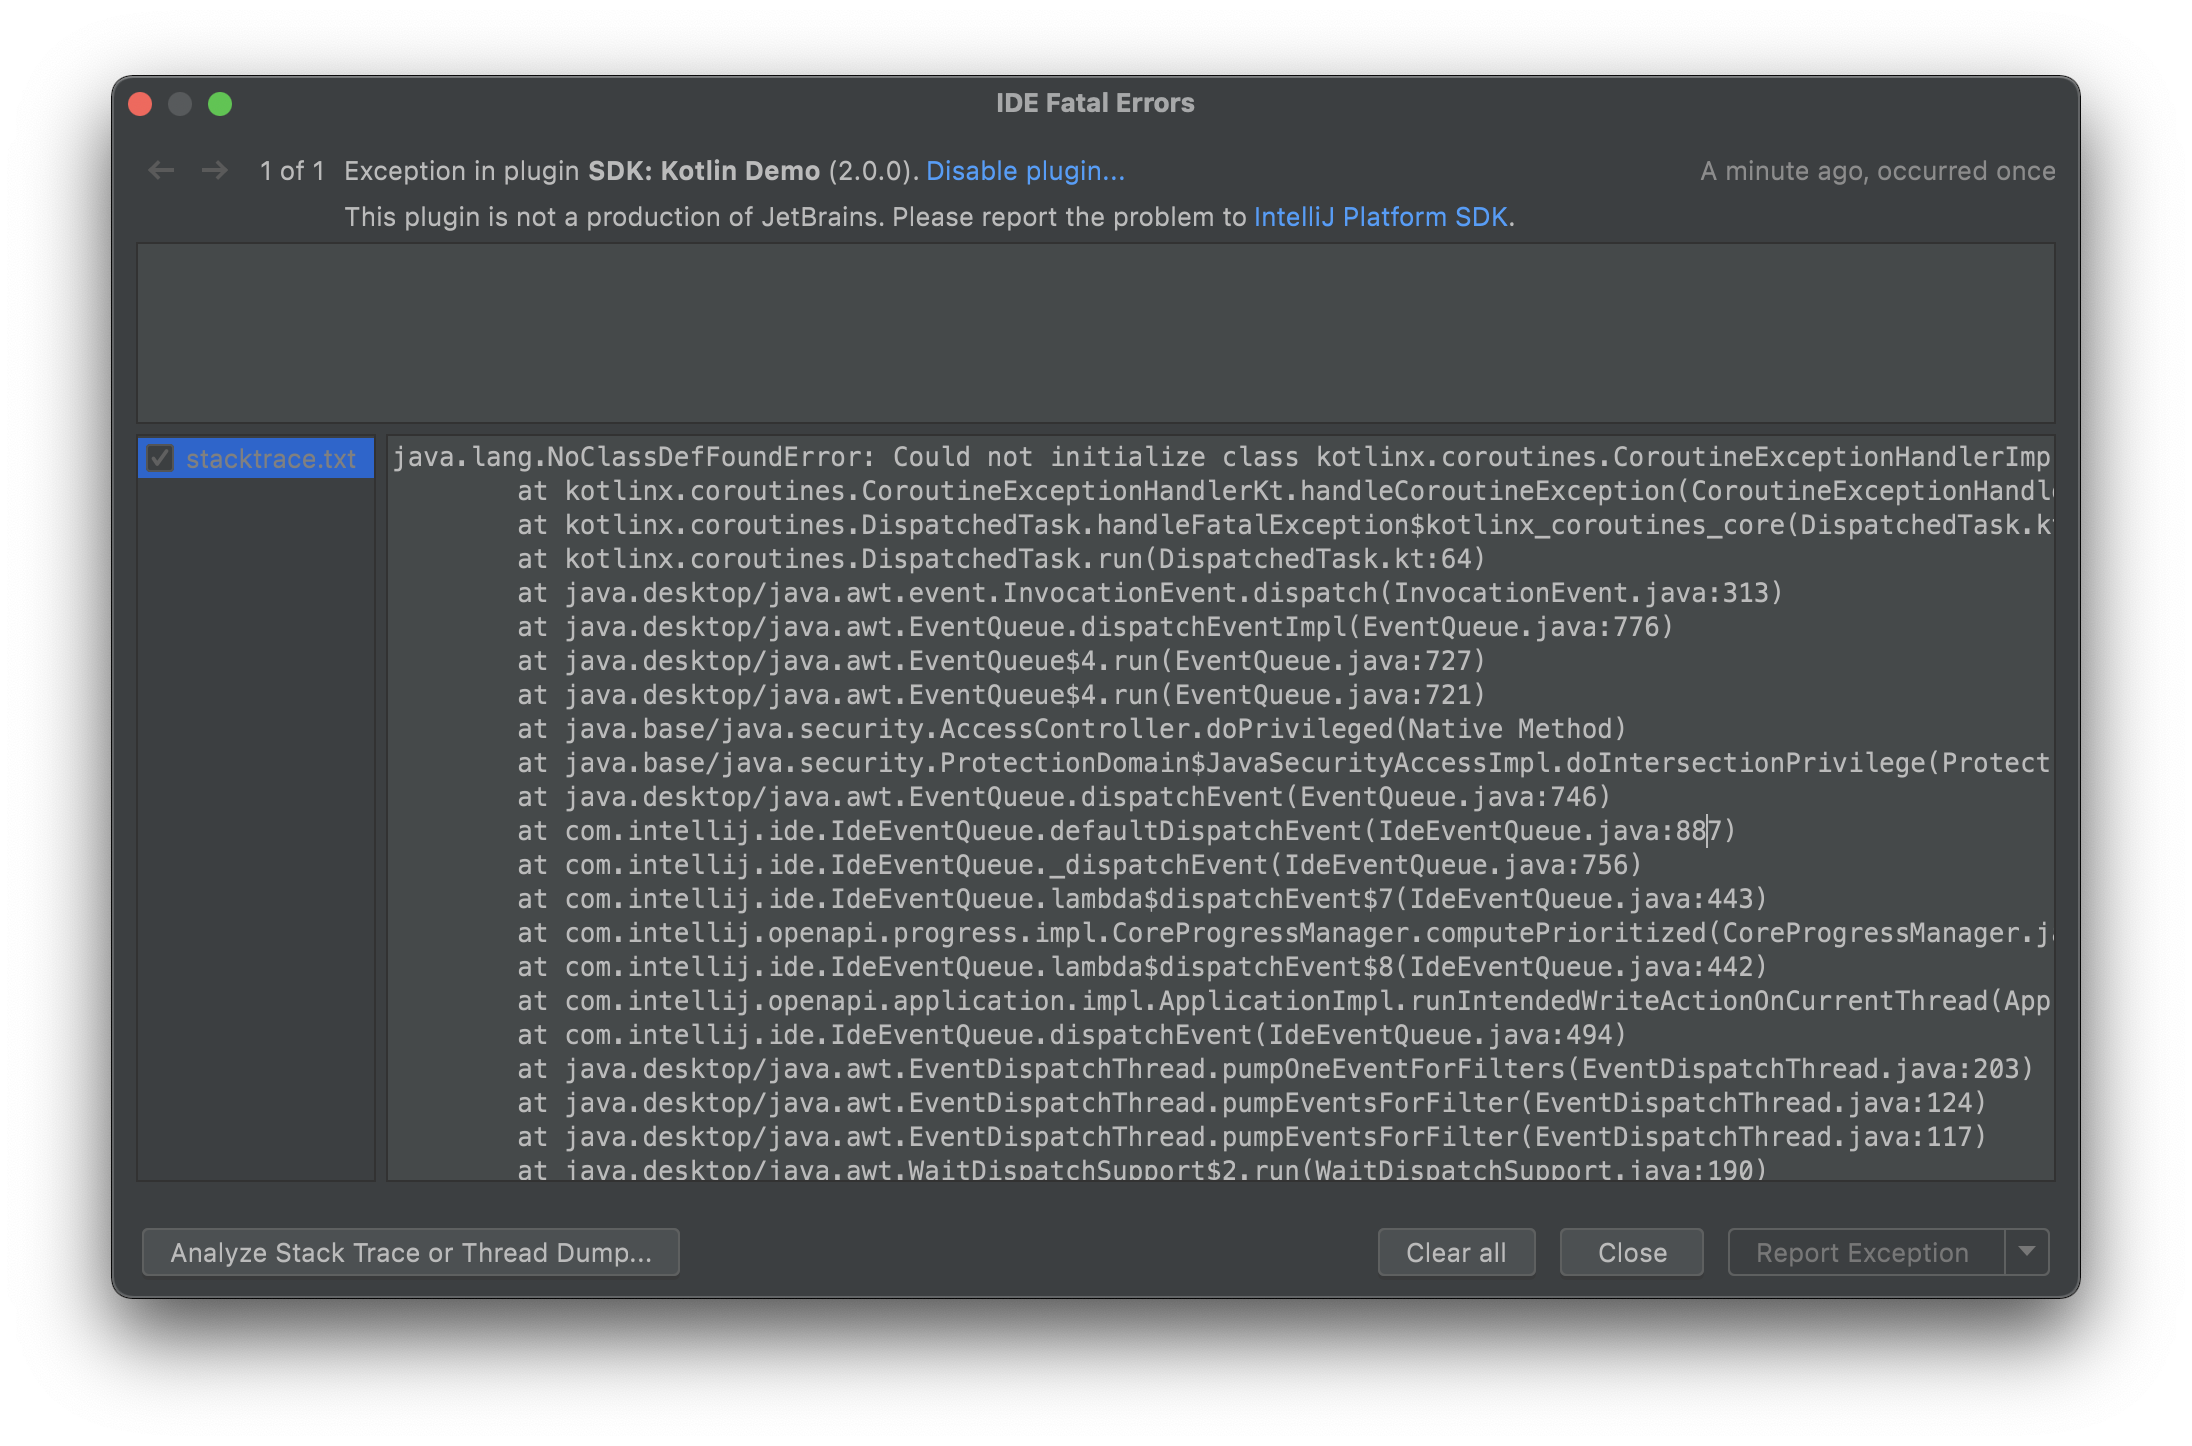Click the gray minimize window button

pyautogui.click(x=180, y=104)
